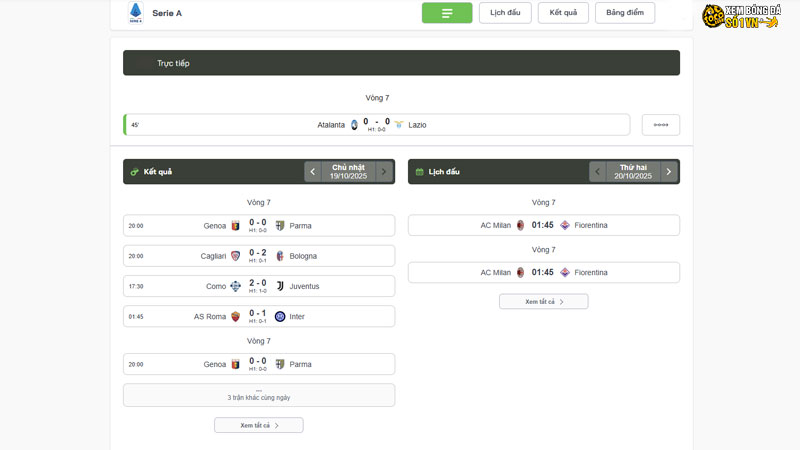This screenshot has width=800, height=450.
Task: Expand 3 trận khác cùng ngày
Action: click(259, 395)
